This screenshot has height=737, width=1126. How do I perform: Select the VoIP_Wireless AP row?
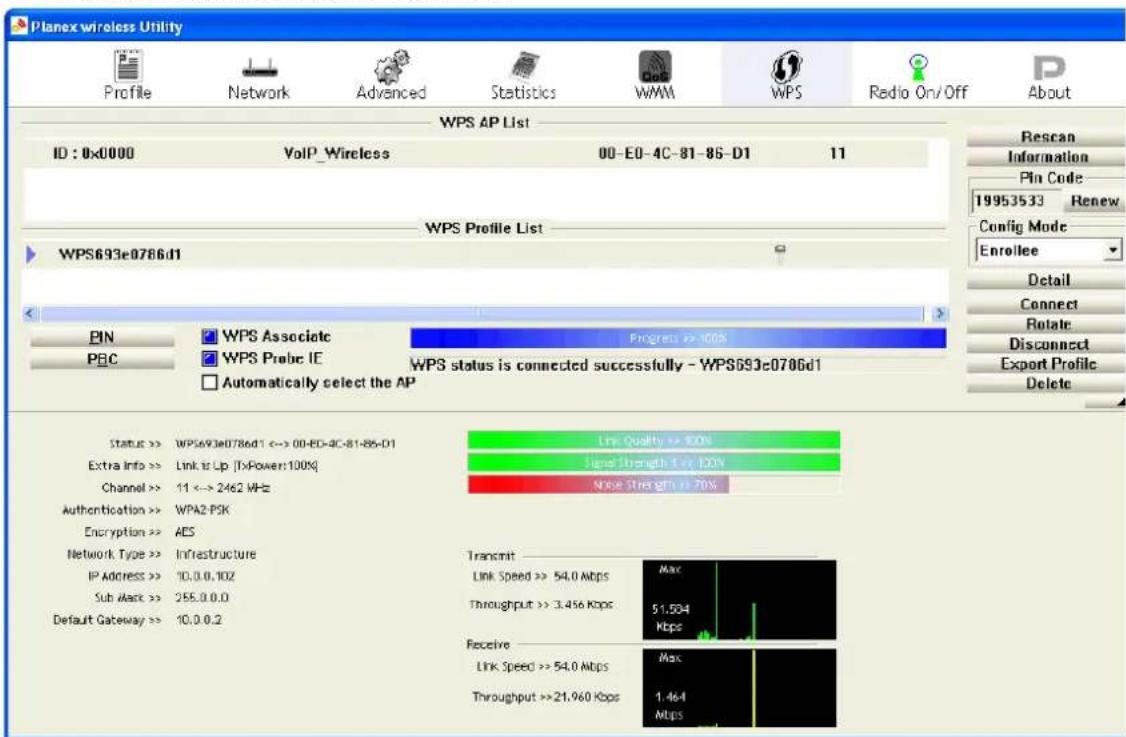click(475, 153)
